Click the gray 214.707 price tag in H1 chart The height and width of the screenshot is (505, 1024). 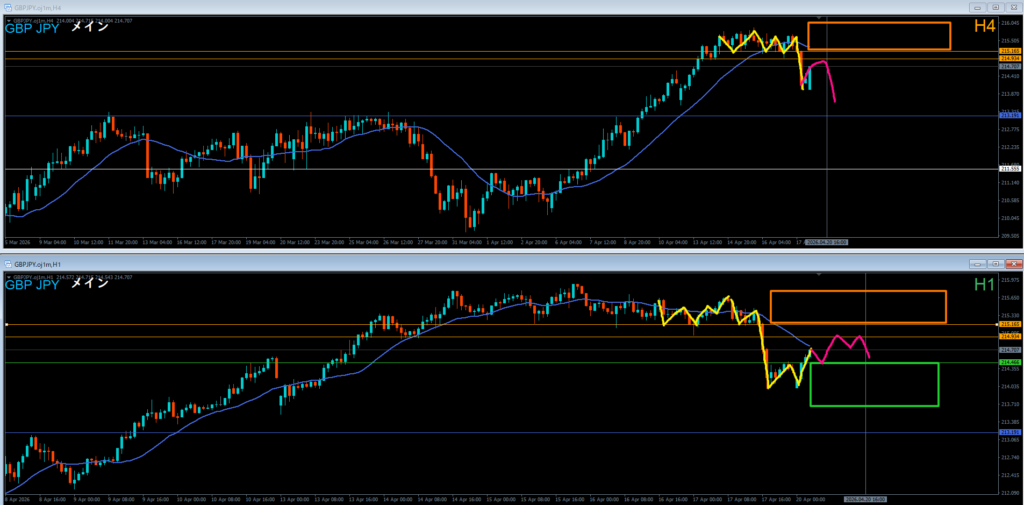tap(1010, 350)
